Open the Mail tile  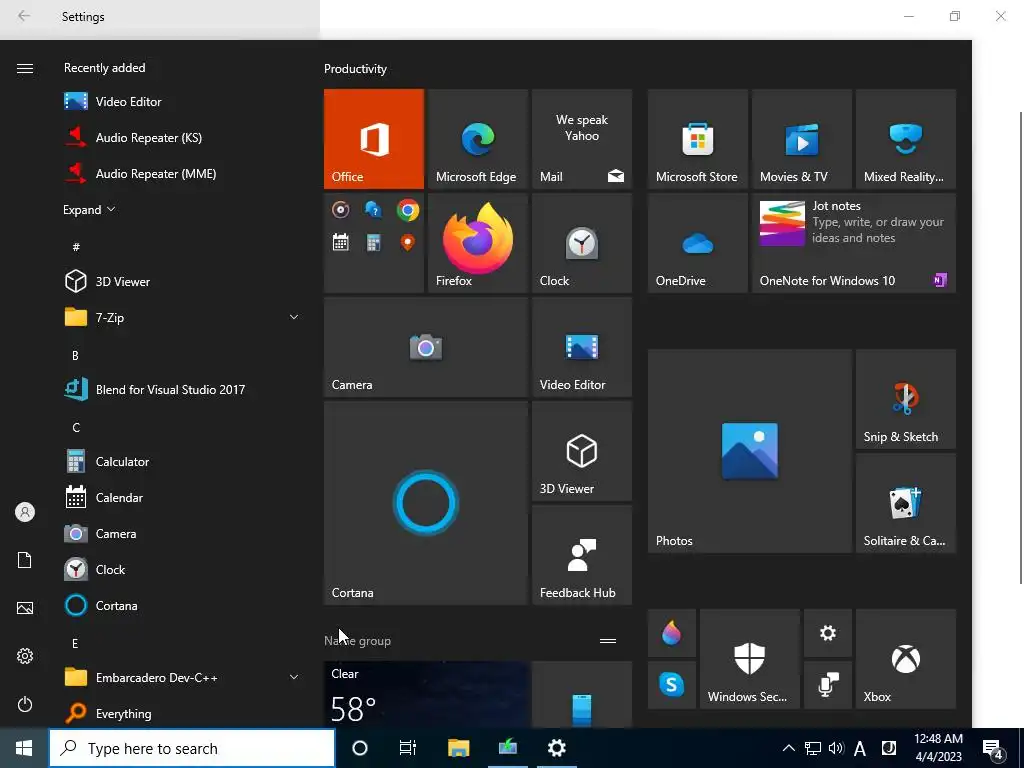pyautogui.click(x=582, y=139)
